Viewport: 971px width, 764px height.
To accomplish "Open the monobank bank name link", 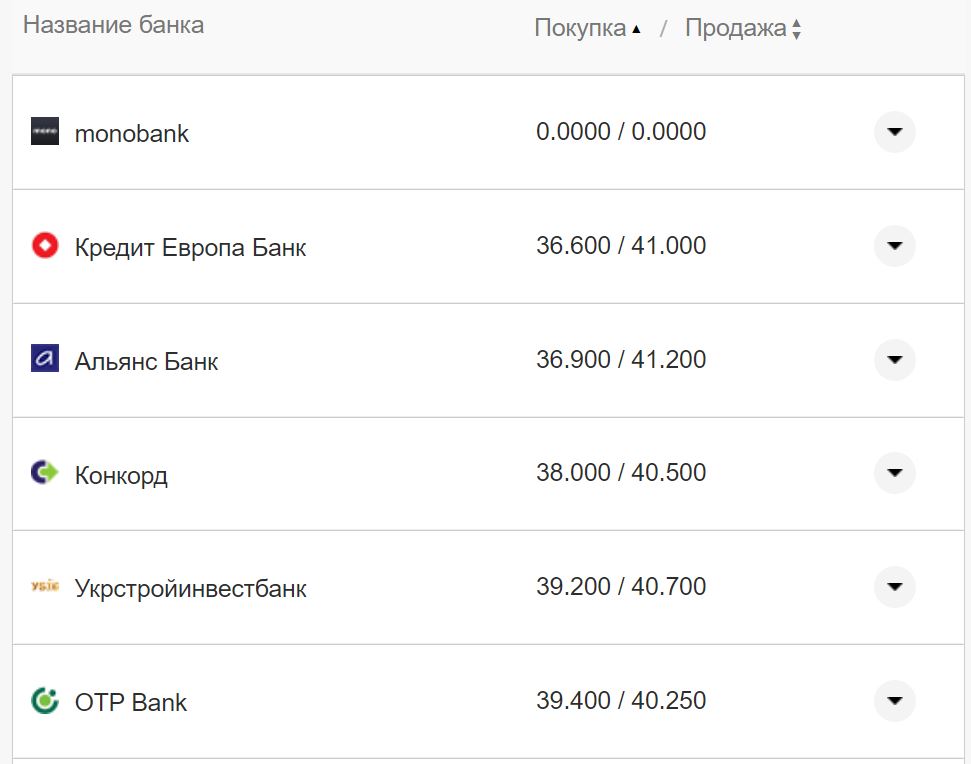I will tap(130, 133).
